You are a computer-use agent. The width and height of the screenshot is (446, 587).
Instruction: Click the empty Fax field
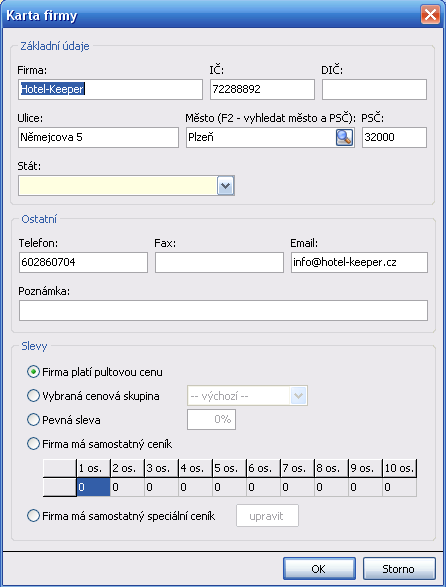[219, 262]
